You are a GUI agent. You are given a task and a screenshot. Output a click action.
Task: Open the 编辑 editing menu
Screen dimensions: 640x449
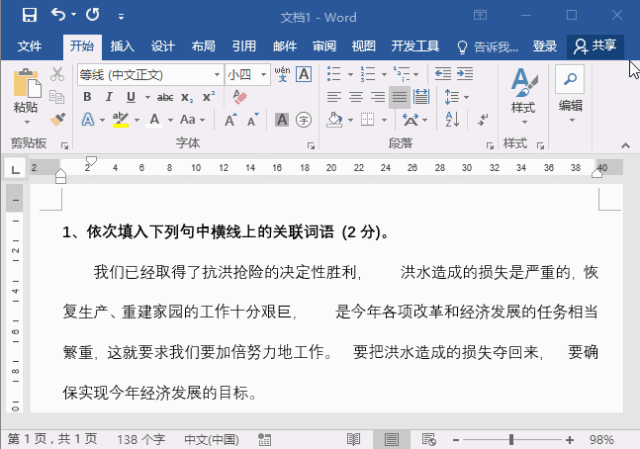click(571, 95)
